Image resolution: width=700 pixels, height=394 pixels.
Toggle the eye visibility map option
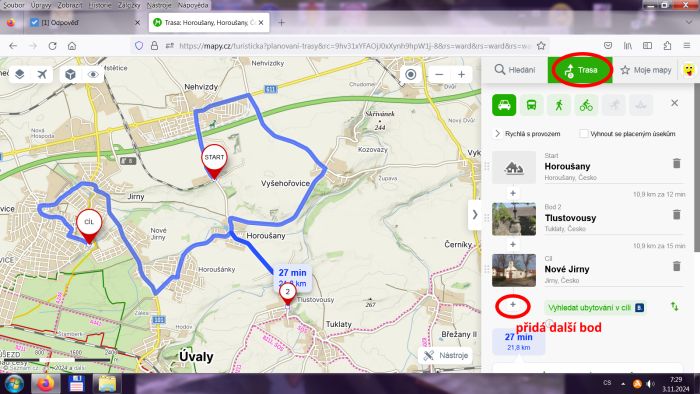pos(93,74)
